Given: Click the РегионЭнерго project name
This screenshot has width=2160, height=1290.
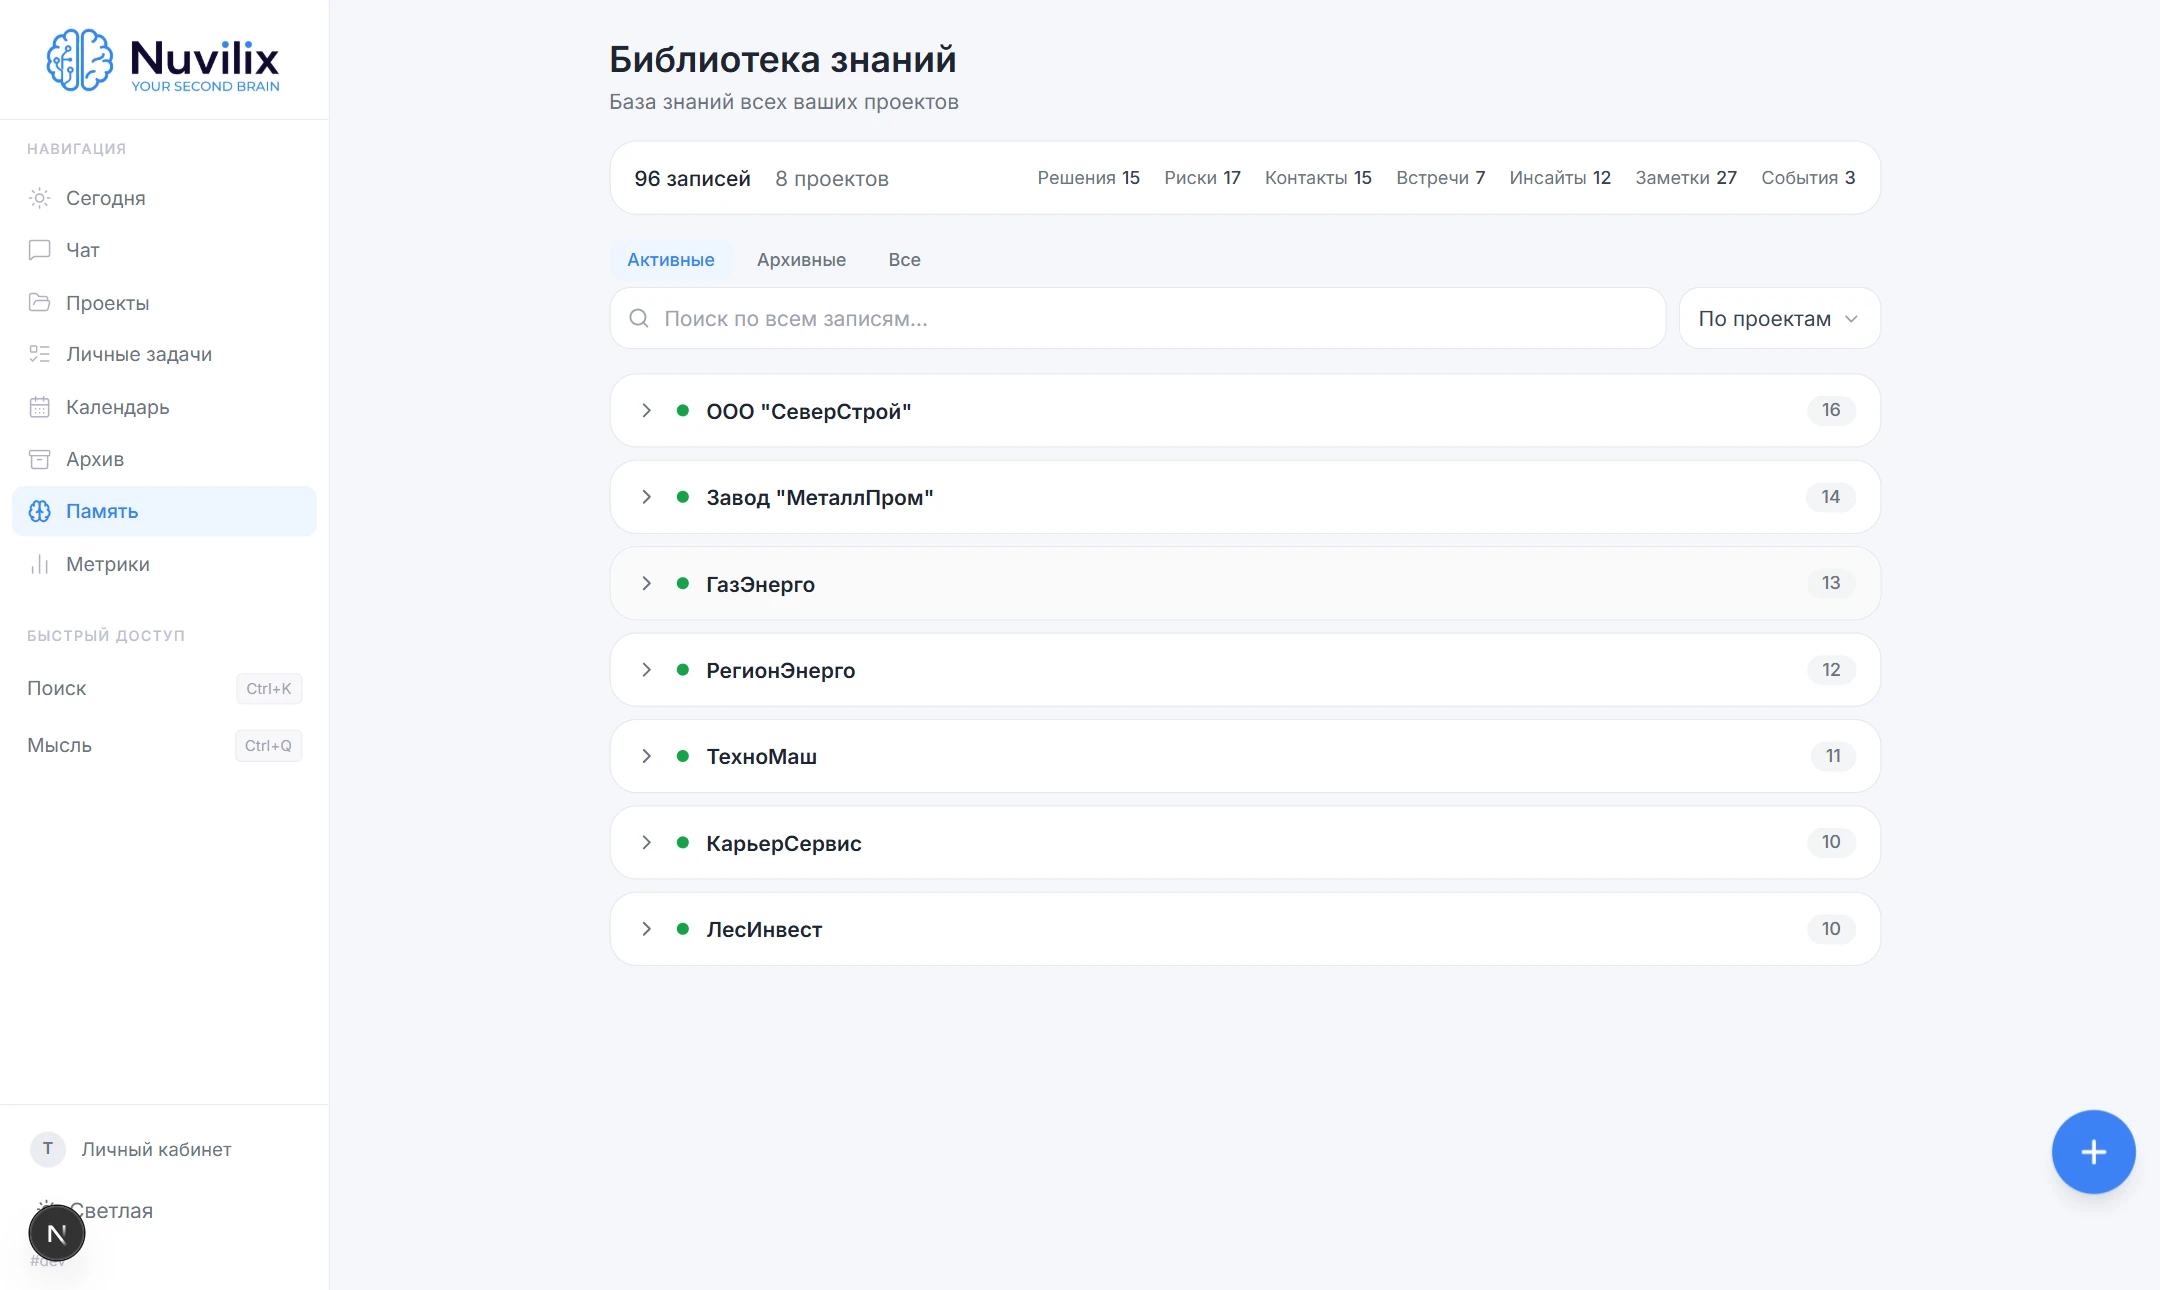Looking at the screenshot, I should click(780, 670).
